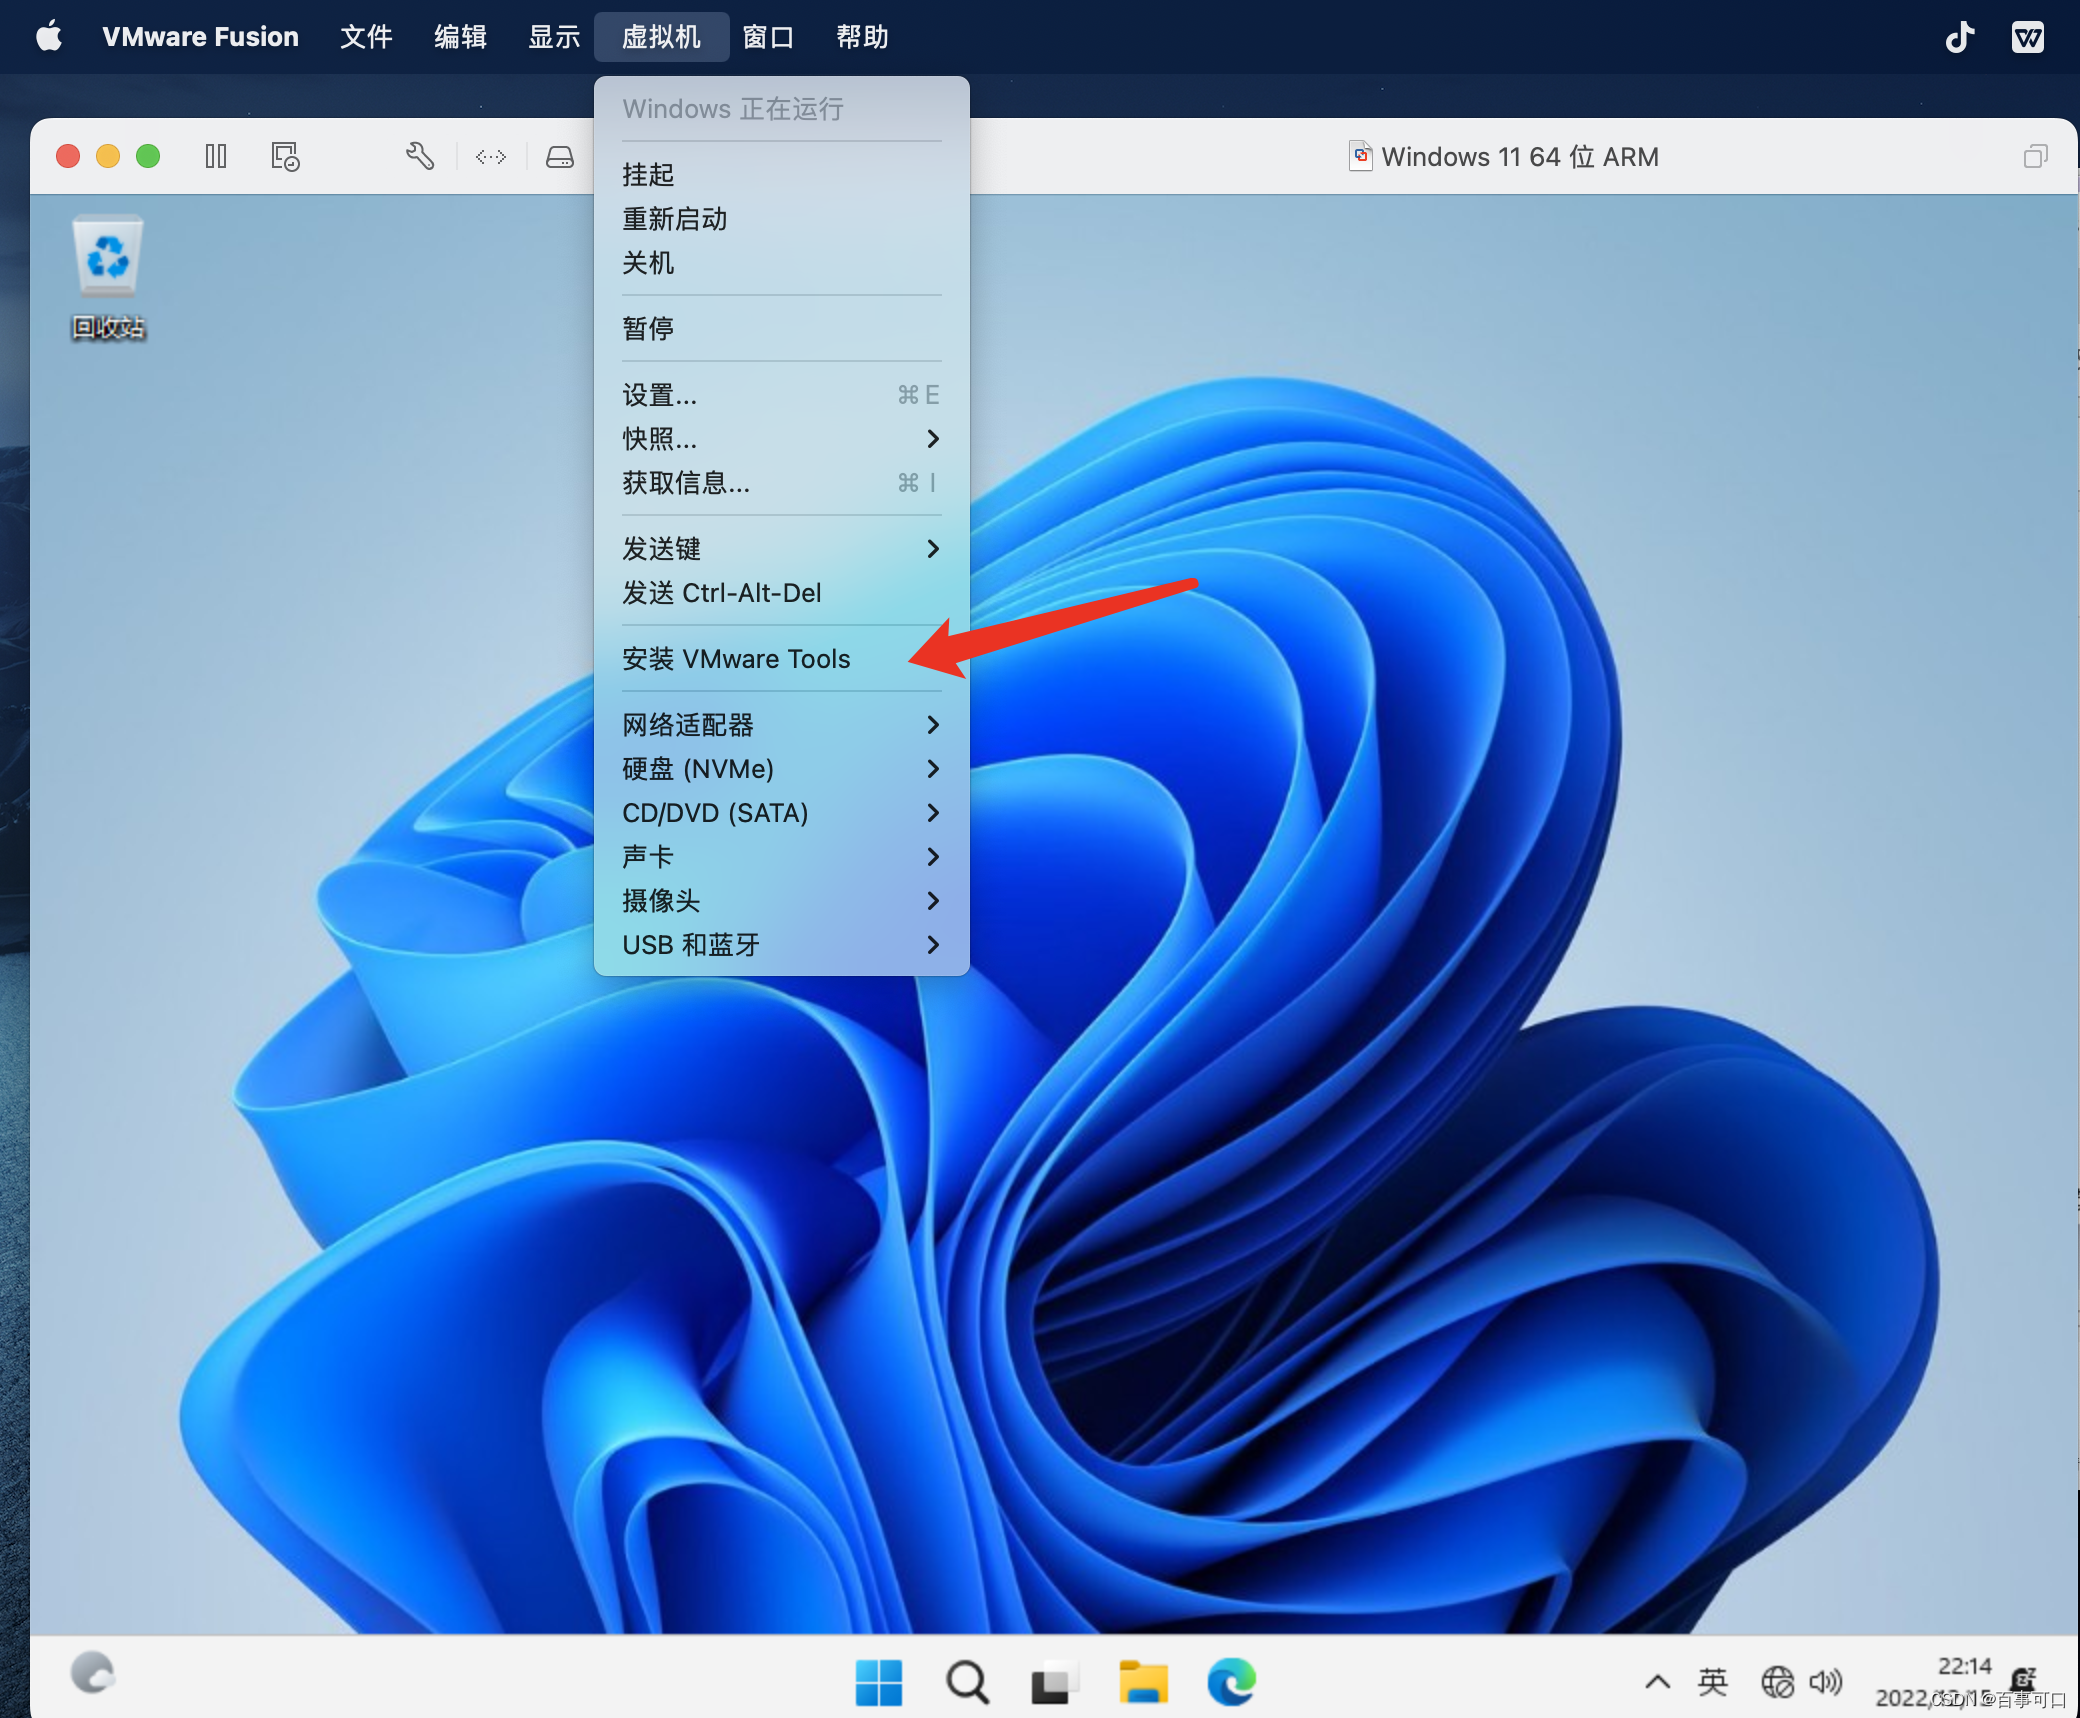Image resolution: width=2080 pixels, height=1718 pixels.
Task: Click the wrench settings toolbar icon
Action: (419, 156)
